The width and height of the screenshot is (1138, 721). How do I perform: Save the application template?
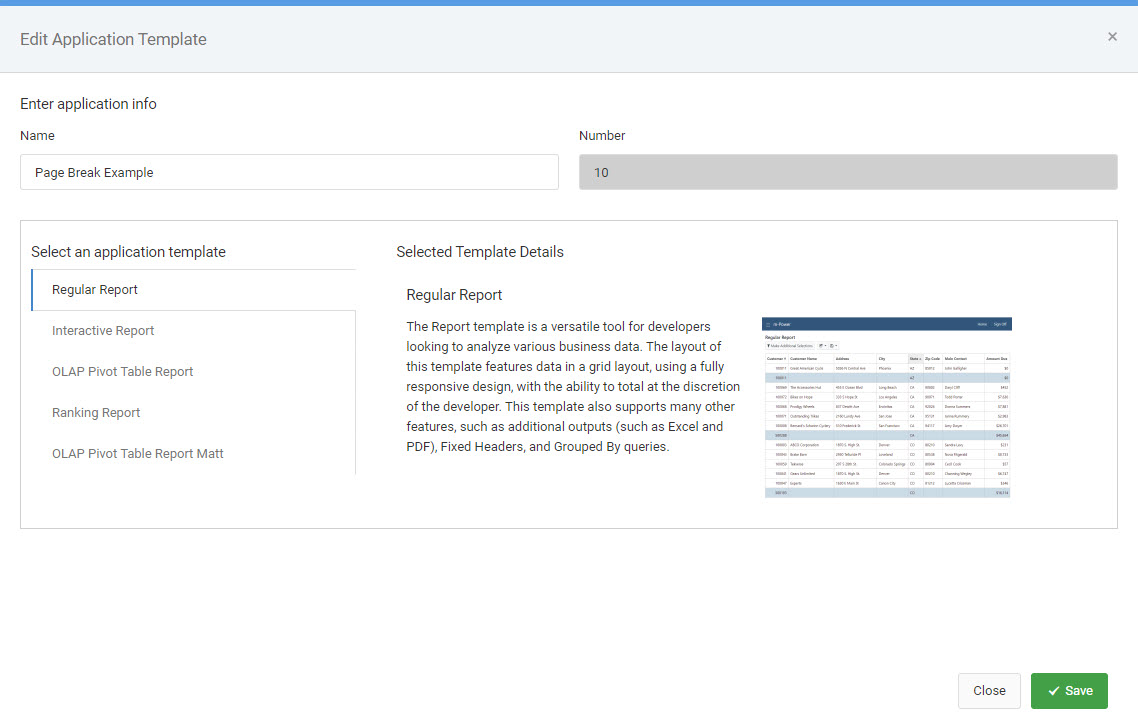point(1069,691)
